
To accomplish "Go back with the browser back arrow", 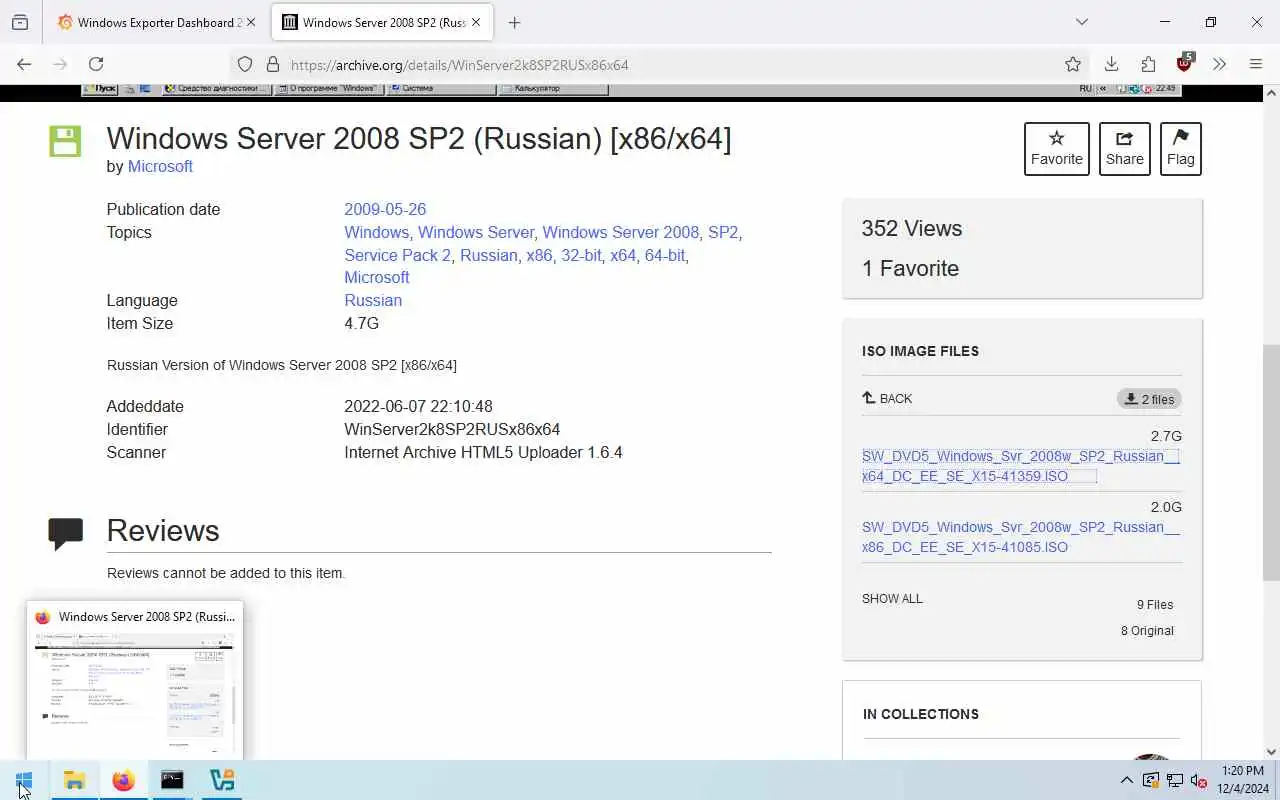I will 24,64.
